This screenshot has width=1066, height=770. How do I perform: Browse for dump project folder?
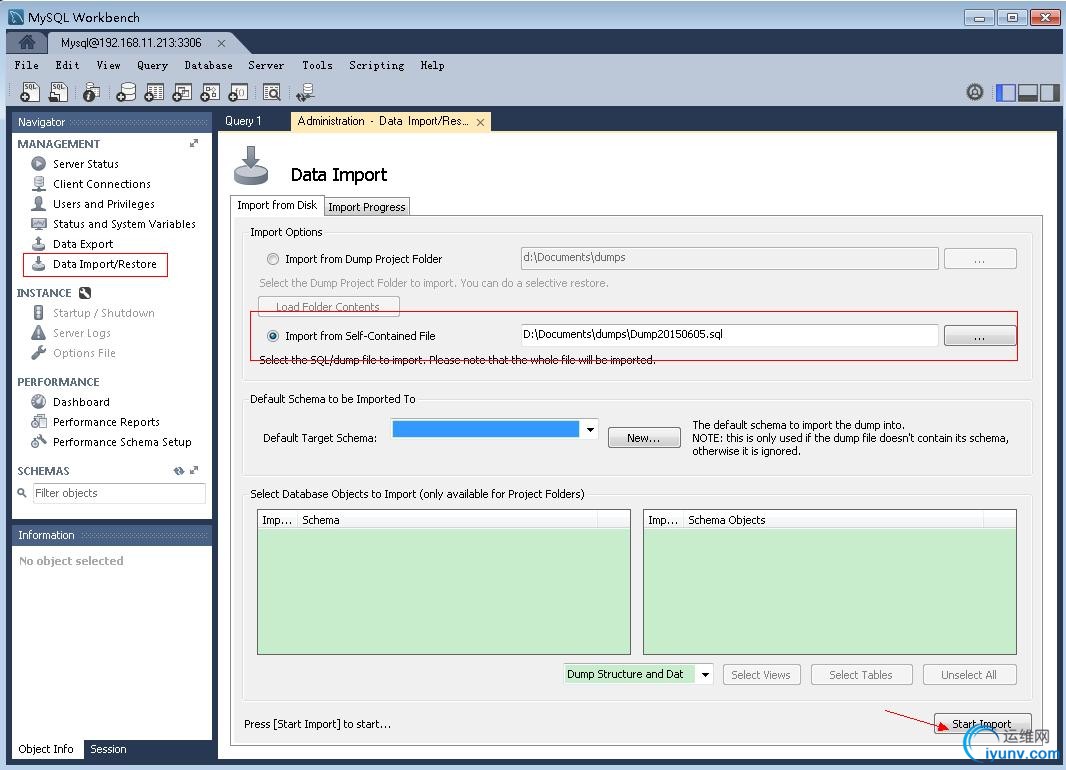[x=980, y=259]
